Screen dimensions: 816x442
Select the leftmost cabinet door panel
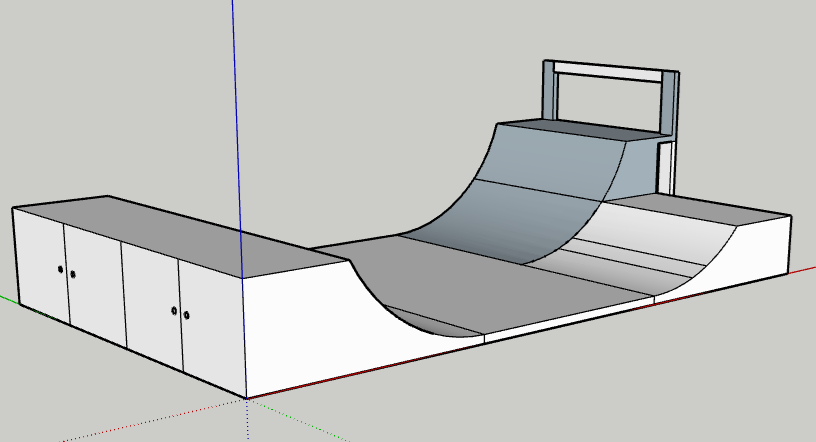tap(41, 265)
